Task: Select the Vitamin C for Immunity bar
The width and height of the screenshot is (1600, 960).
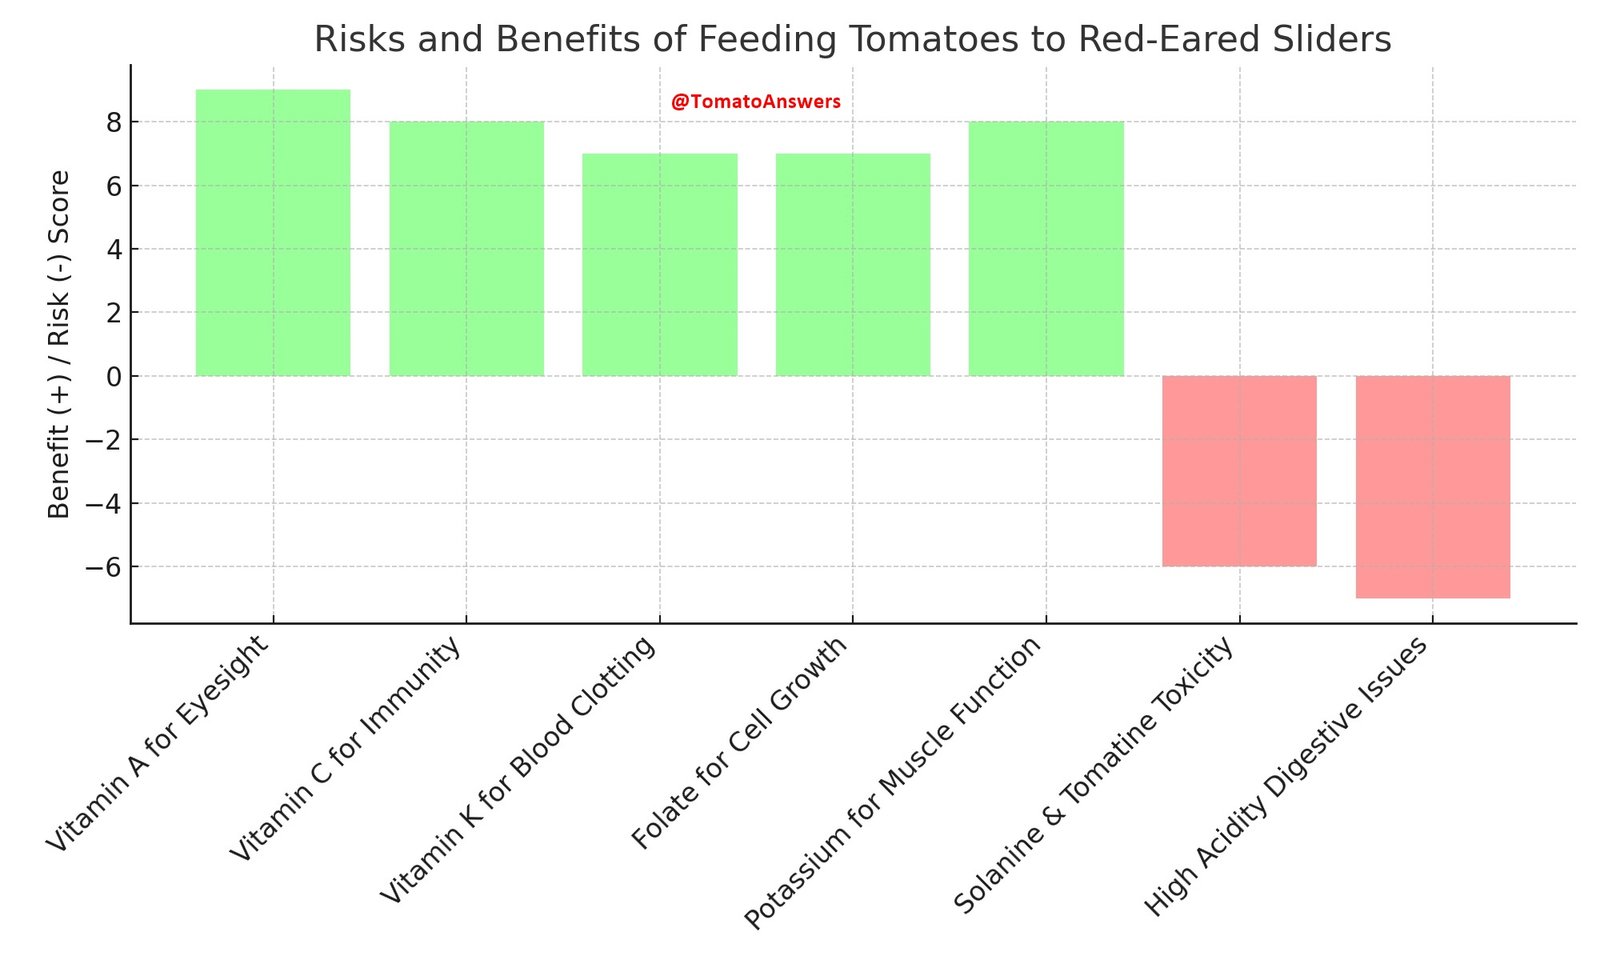Action: (466, 248)
